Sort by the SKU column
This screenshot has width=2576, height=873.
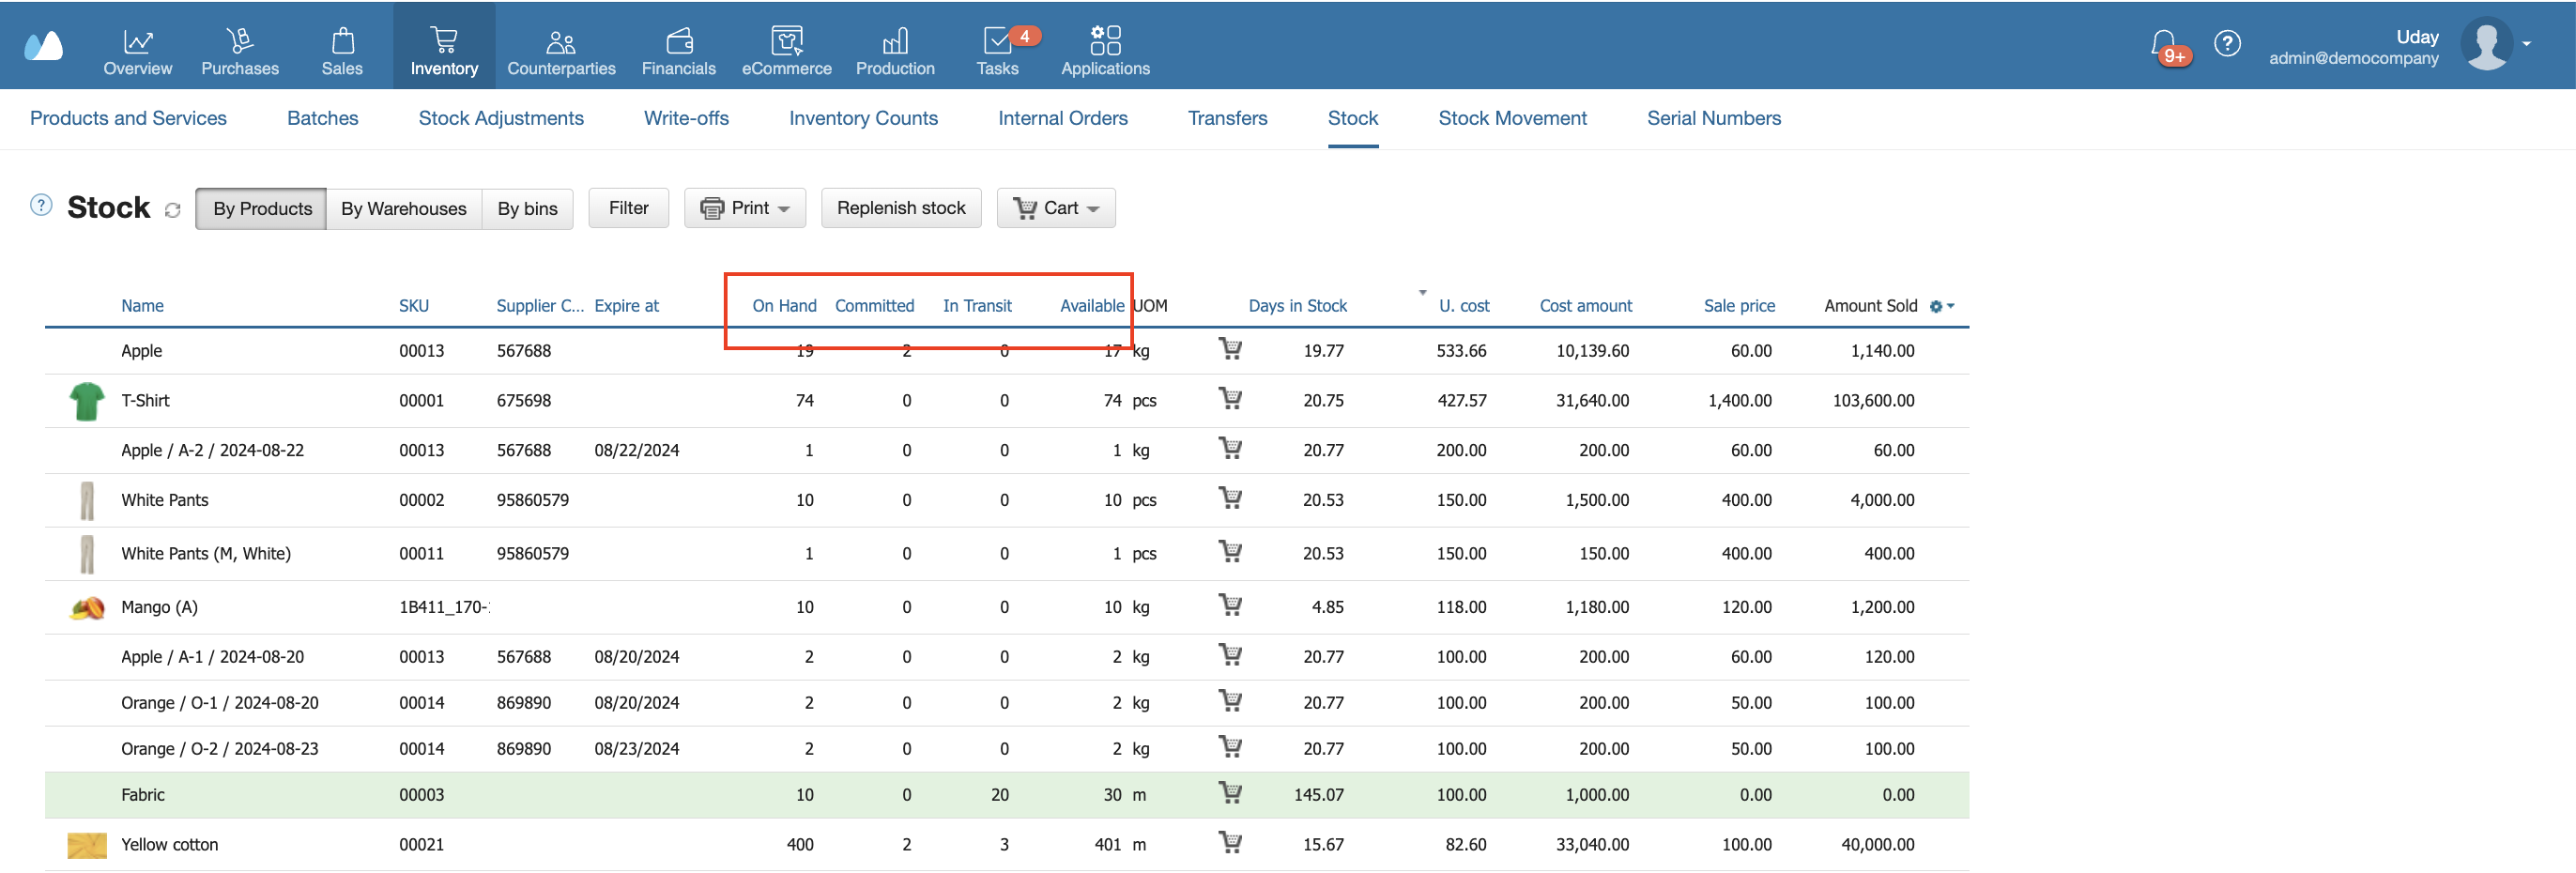click(x=414, y=306)
